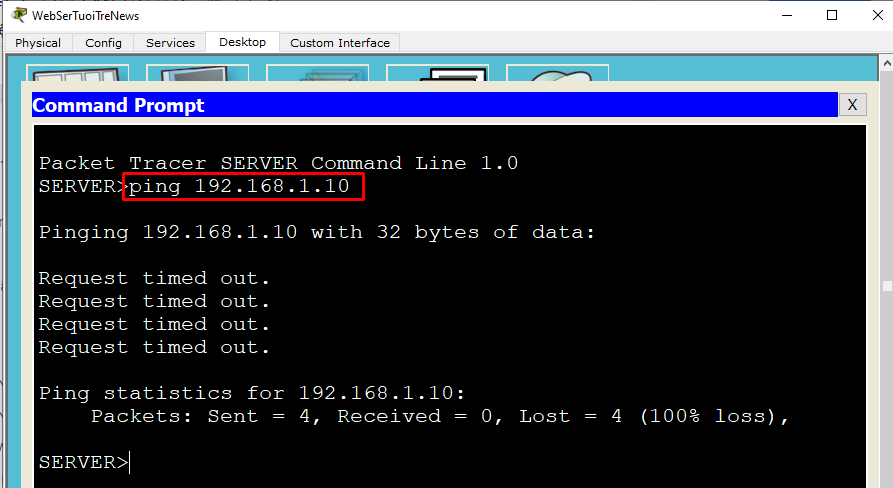893x488 pixels.
Task: Click the blue Command Prompt title bar
Action: pos(435,105)
